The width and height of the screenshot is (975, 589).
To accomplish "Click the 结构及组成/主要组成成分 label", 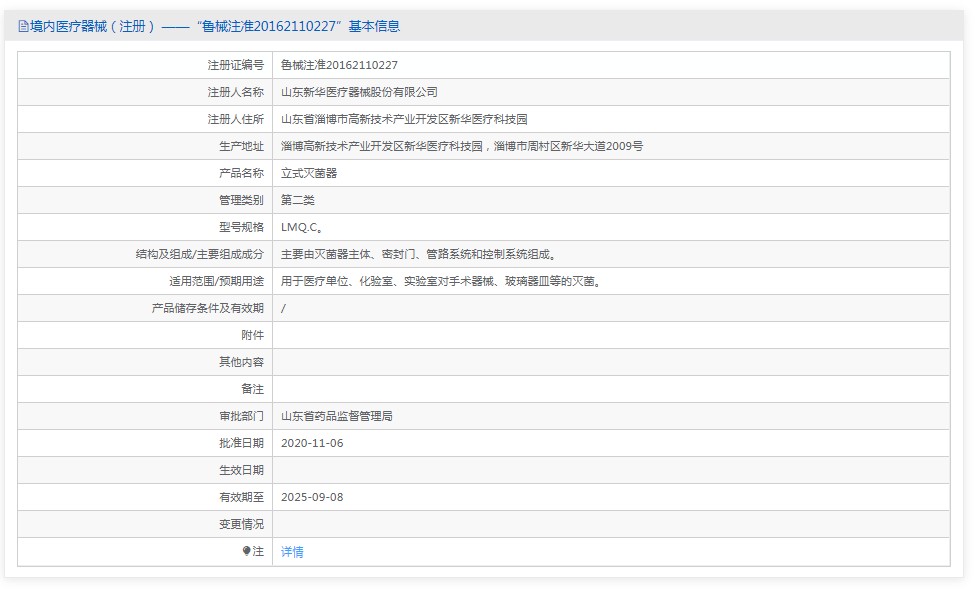I will pos(200,254).
